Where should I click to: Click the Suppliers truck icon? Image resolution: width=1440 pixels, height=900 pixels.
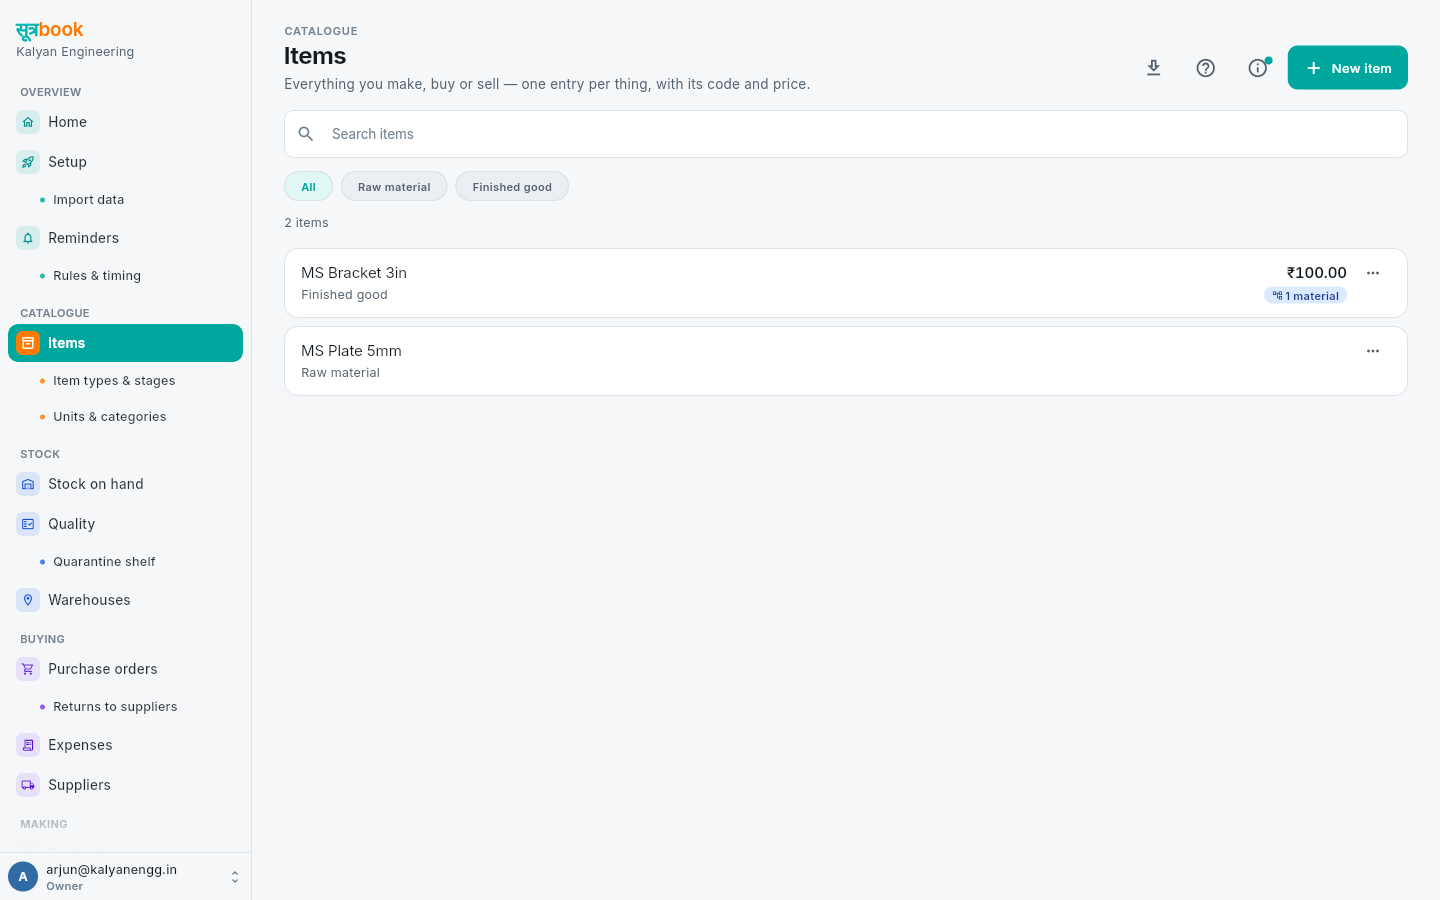(x=28, y=785)
